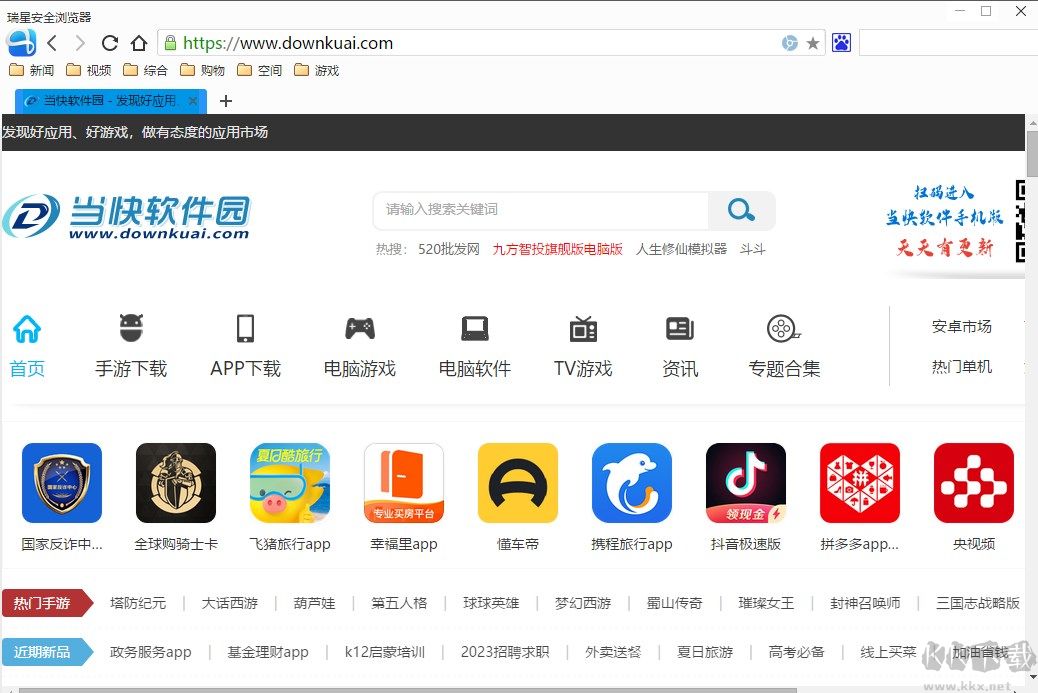The width and height of the screenshot is (1038, 693).
Task: Open 资讯 navigation item
Action: click(680, 346)
